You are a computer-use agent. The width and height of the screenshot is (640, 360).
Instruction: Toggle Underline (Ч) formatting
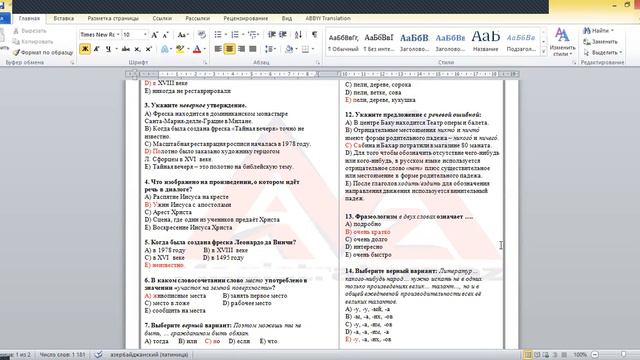point(108,49)
